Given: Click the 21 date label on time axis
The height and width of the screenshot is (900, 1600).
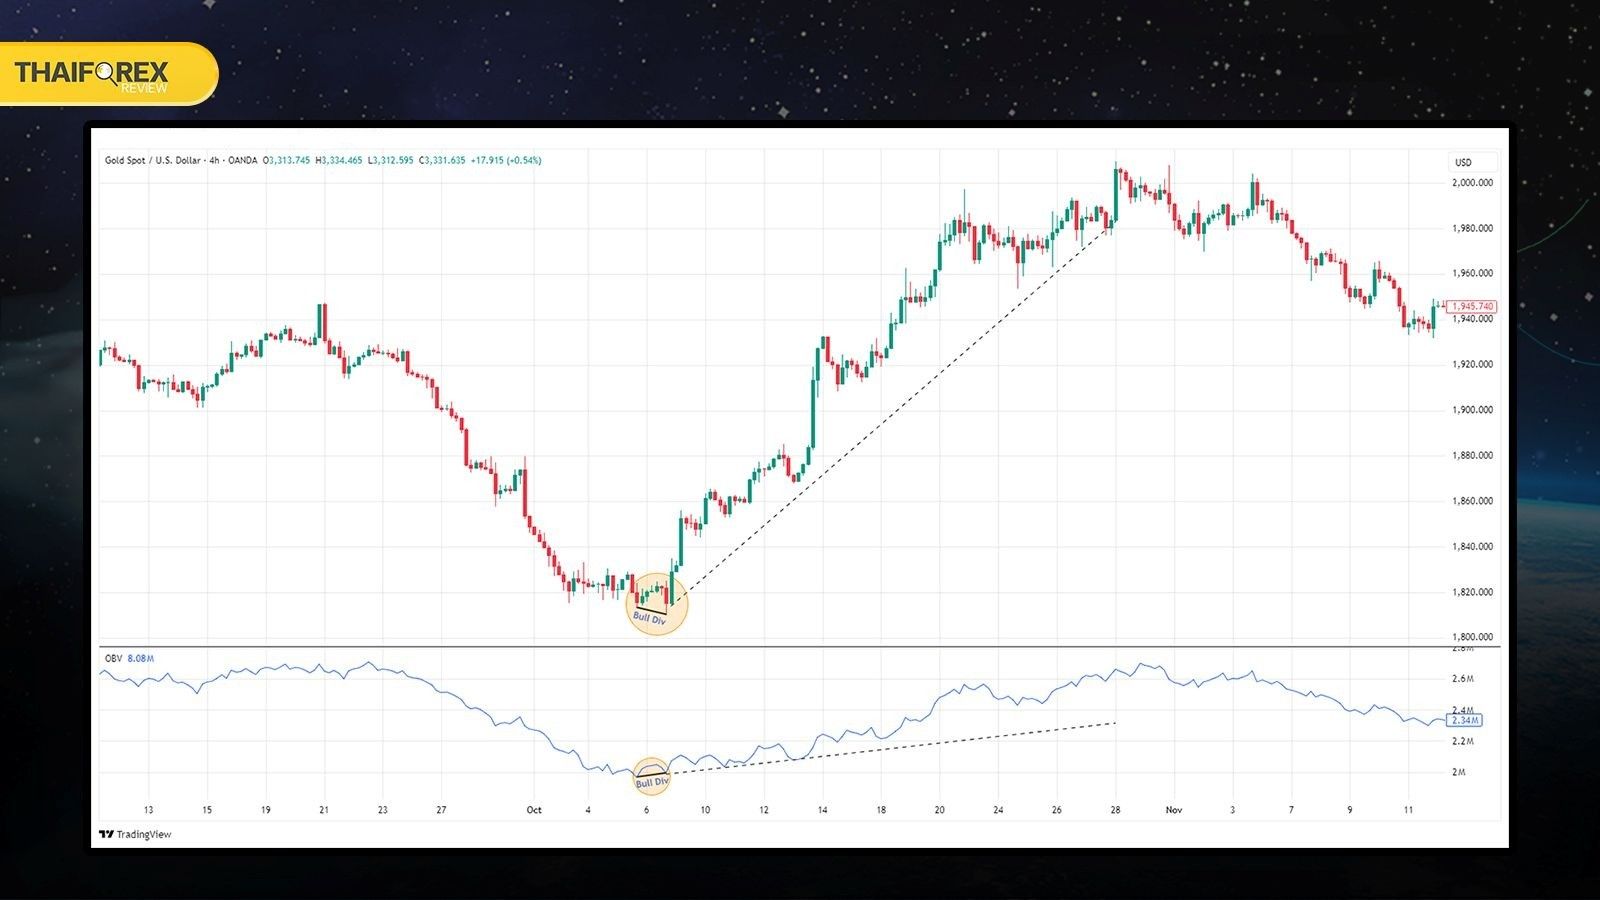Looking at the screenshot, I should [x=324, y=810].
